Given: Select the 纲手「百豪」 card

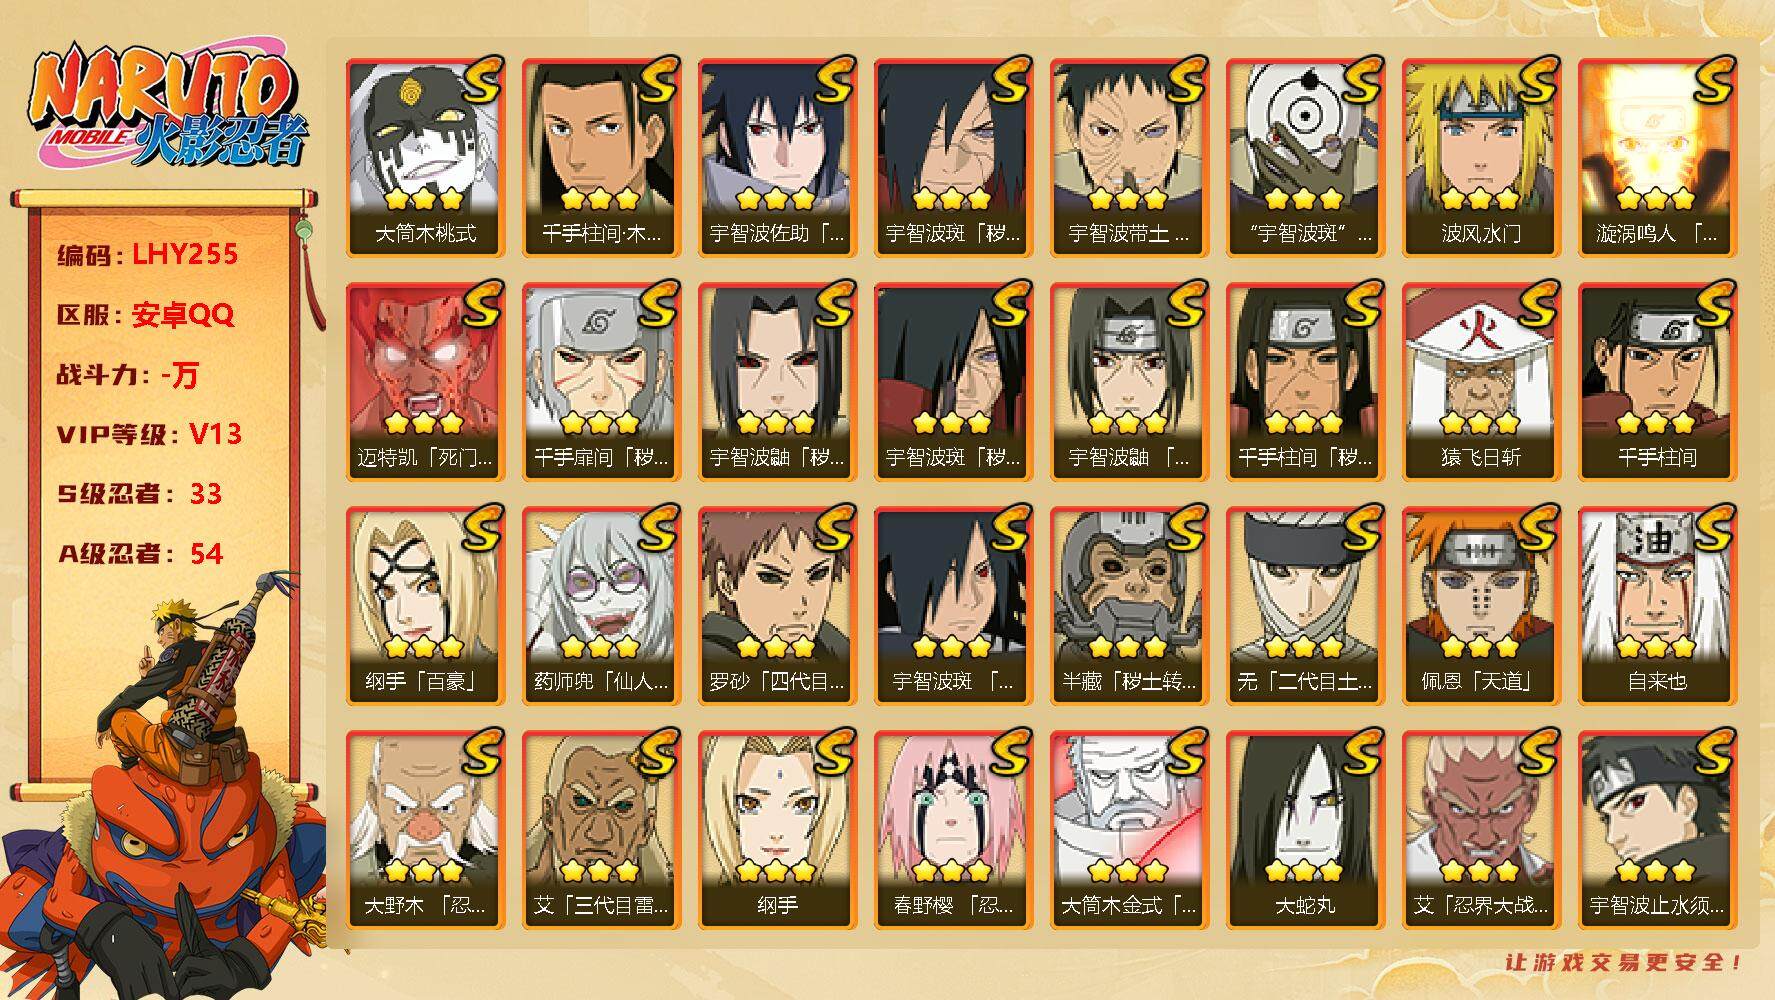Looking at the screenshot, I should click(x=425, y=605).
